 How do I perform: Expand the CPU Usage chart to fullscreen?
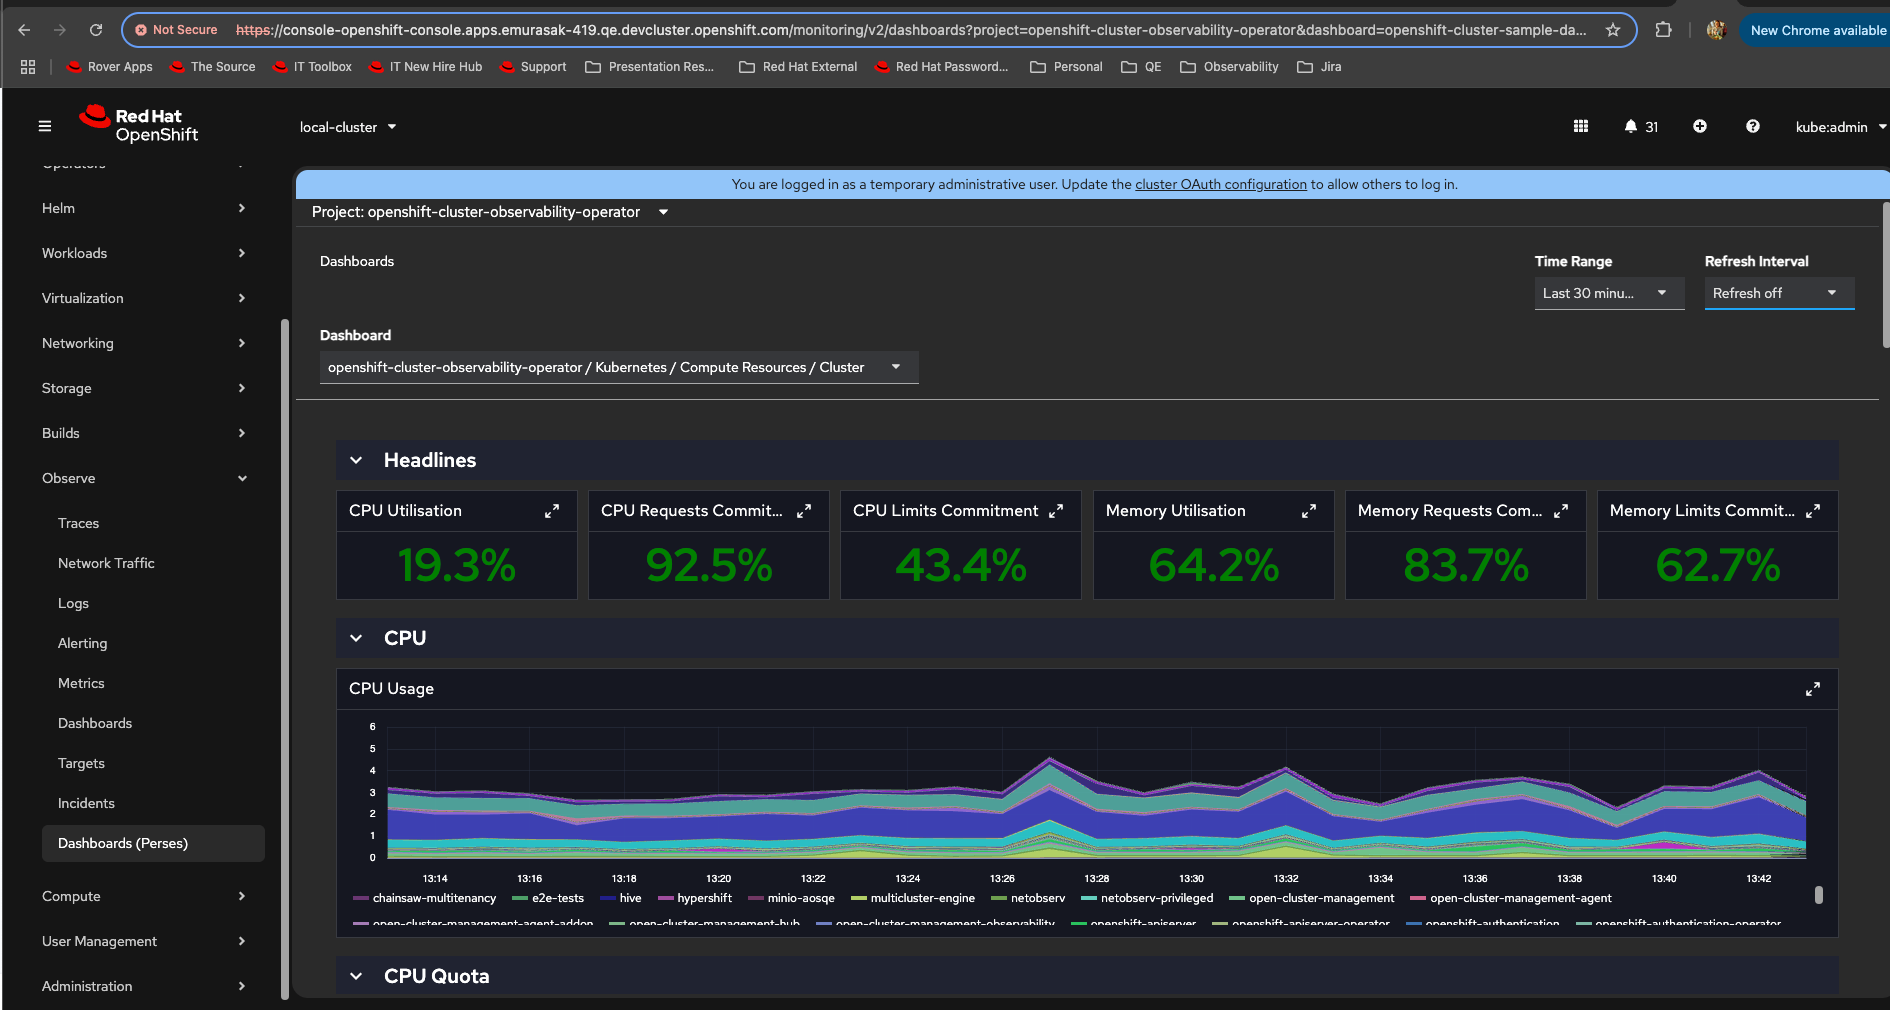coord(1812,689)
